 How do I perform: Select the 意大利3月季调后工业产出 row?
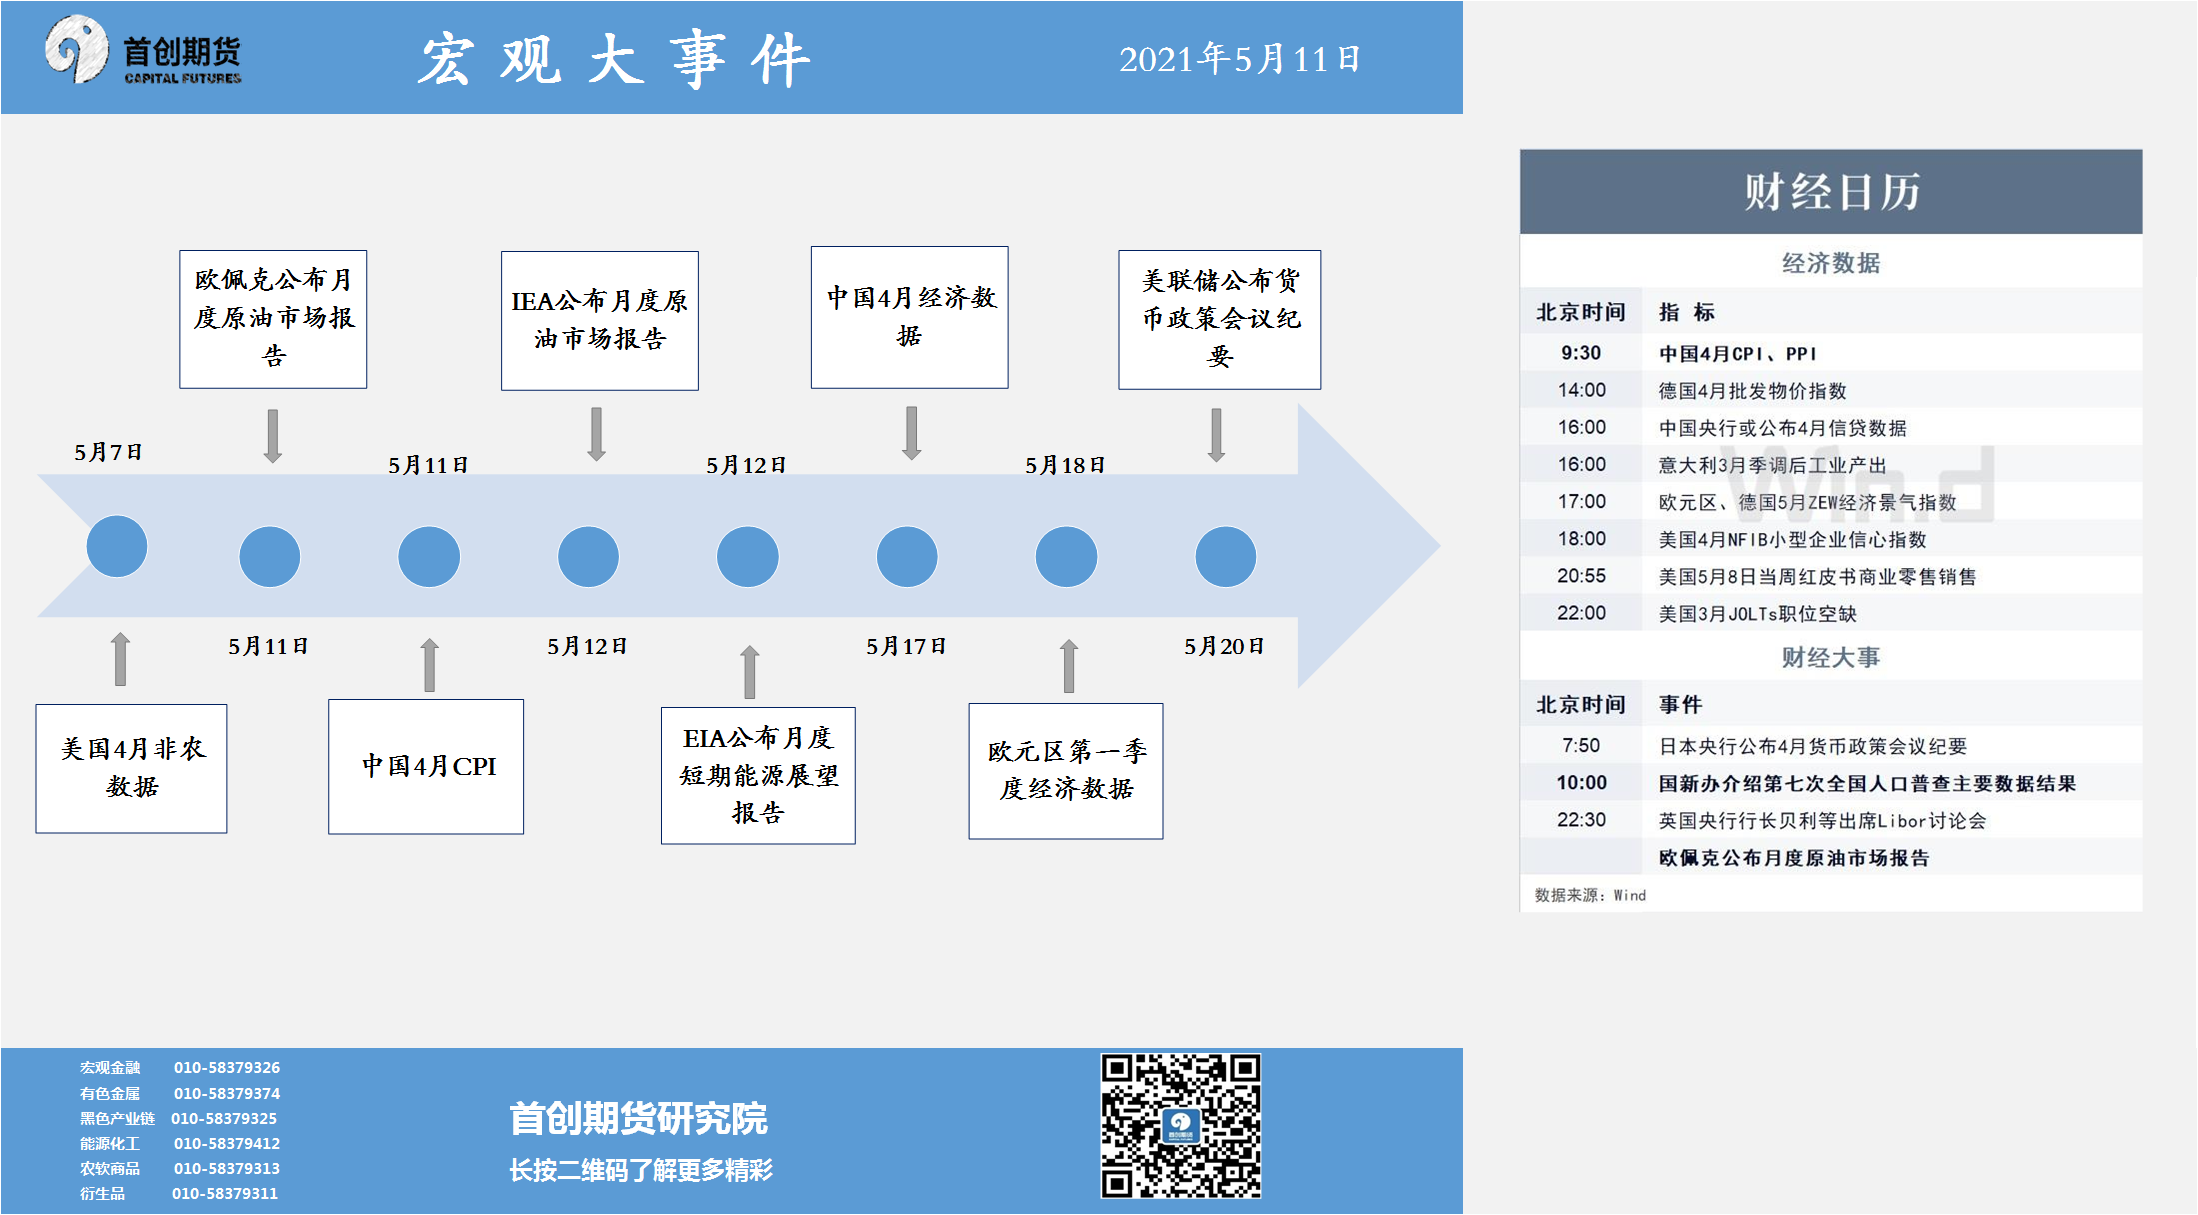[x=1831, y=464]
